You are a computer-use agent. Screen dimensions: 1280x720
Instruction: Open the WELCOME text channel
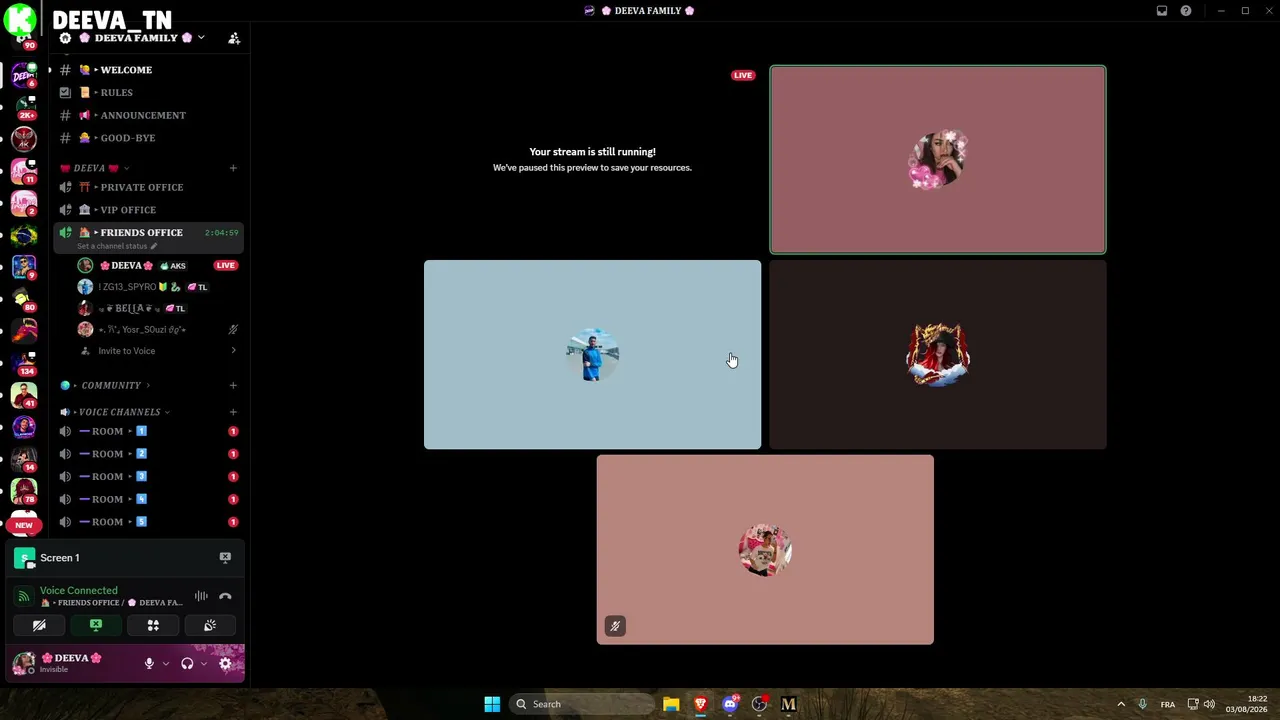148,70
